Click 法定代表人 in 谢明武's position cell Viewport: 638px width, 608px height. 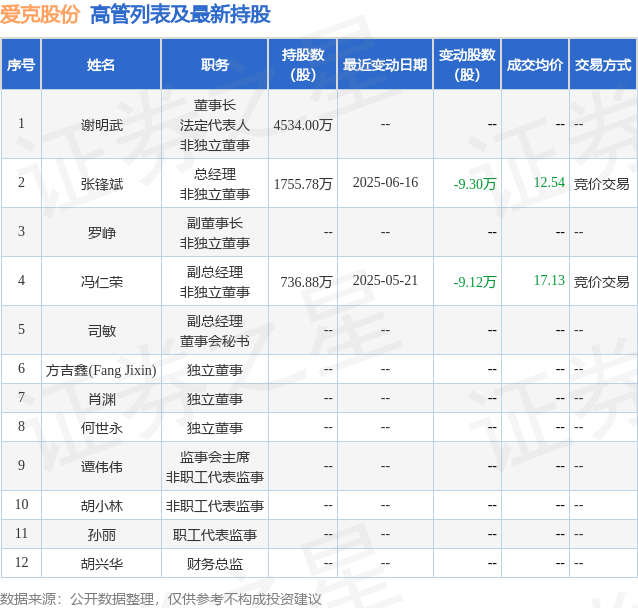click(x=215, y=125)
